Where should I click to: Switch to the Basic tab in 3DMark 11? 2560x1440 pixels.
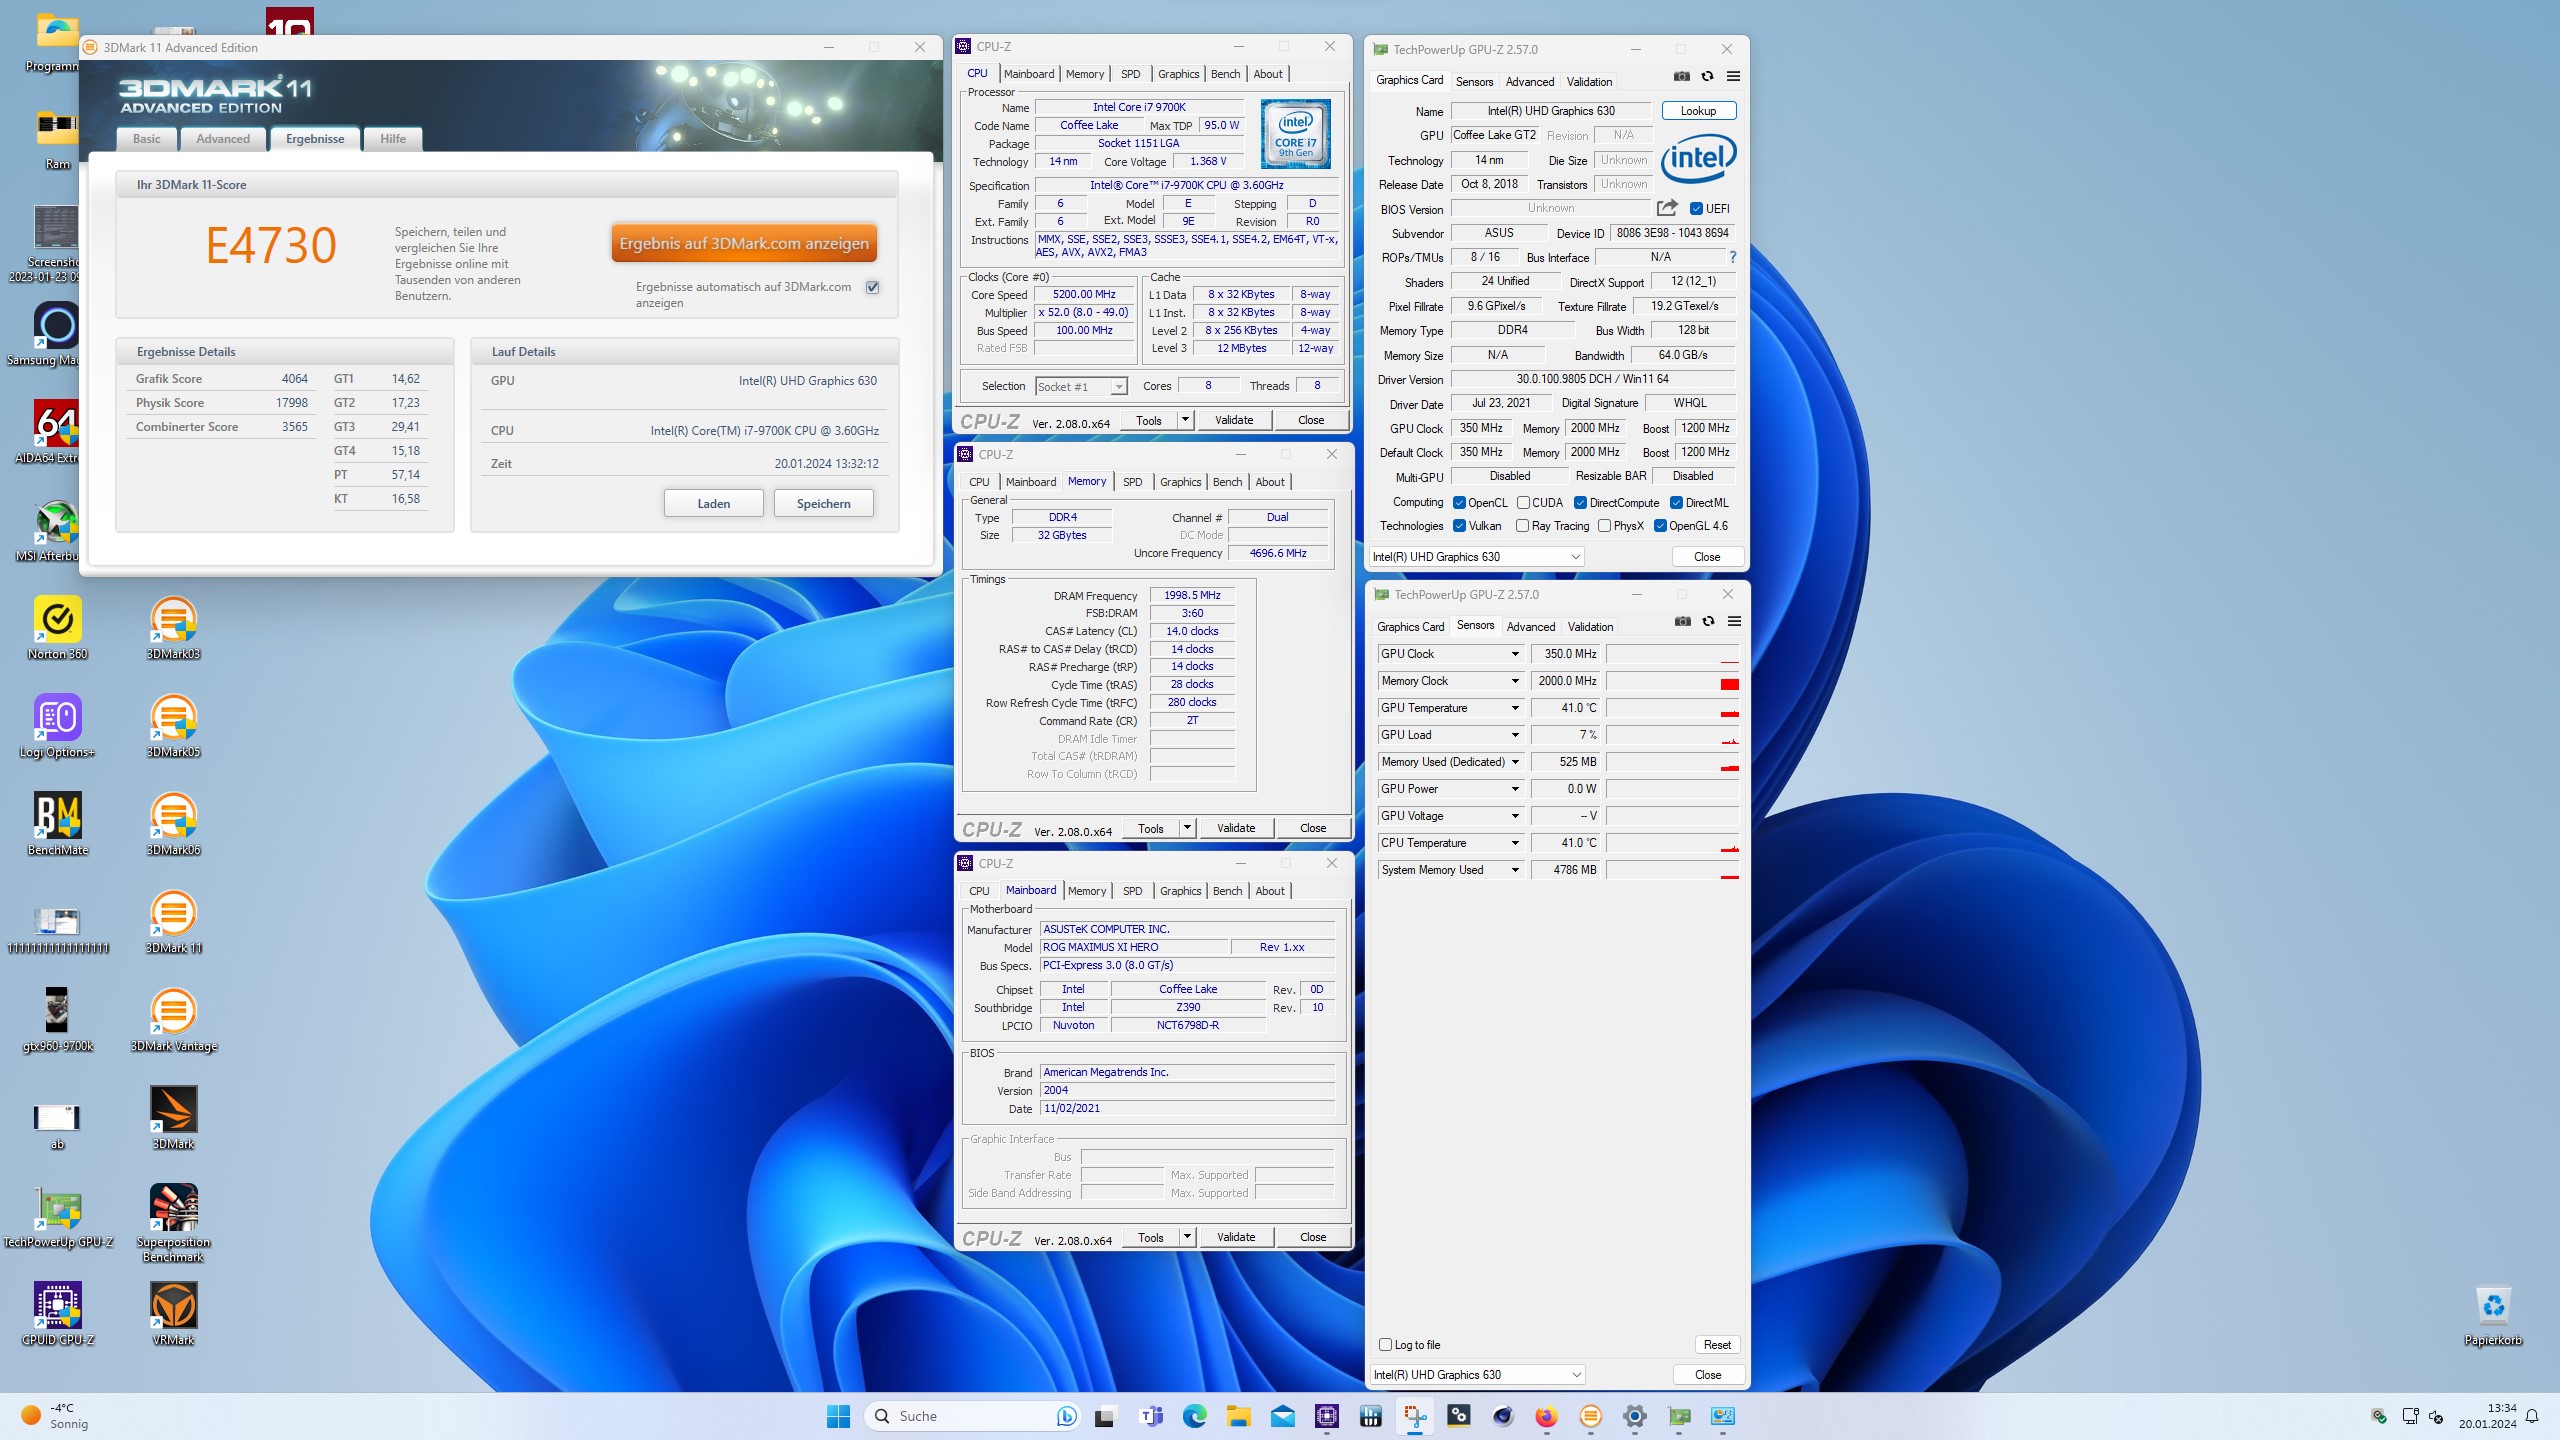(146, 139)
